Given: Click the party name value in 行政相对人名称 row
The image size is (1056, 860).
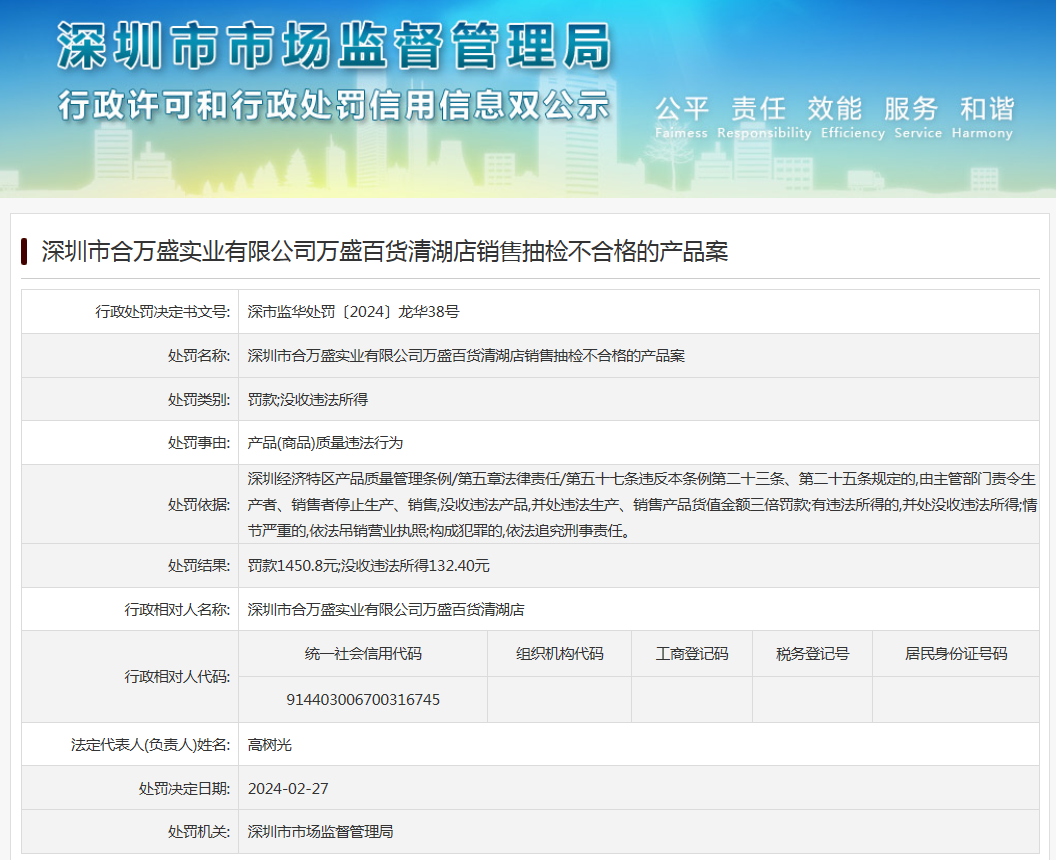Looking at the screenshot, I should [x=386, y=609].
